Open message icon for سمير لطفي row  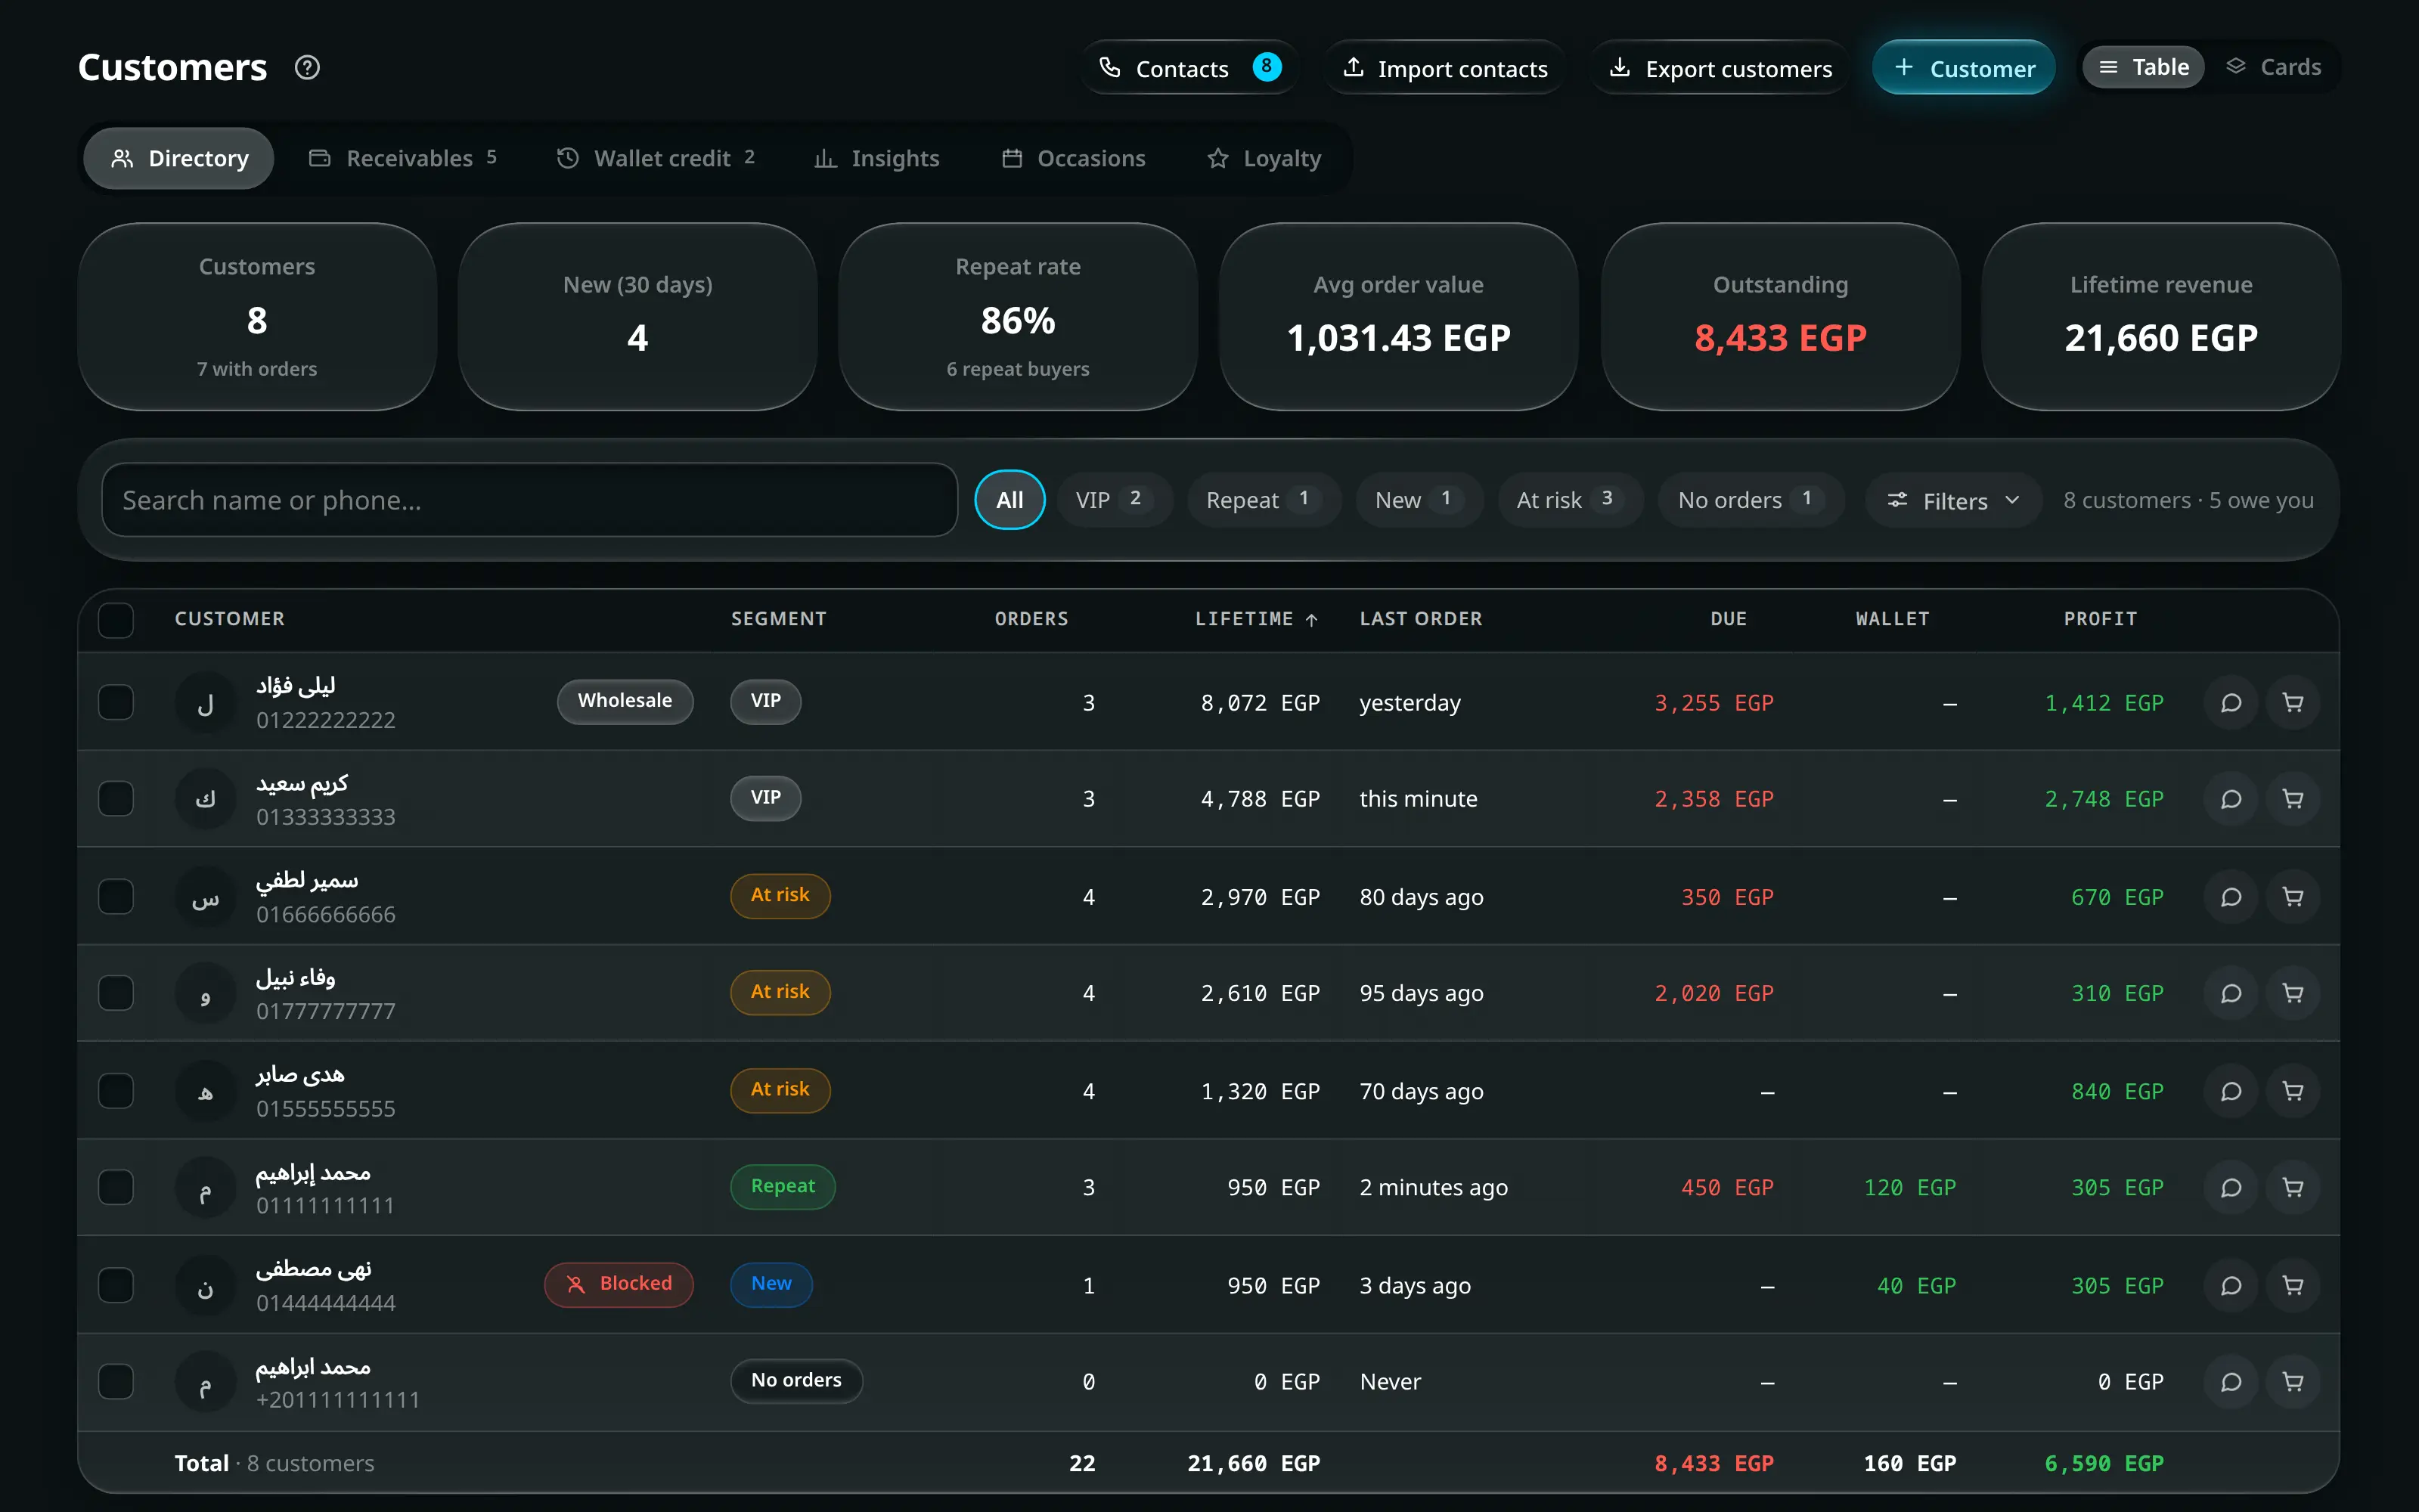coord(2231,897)
